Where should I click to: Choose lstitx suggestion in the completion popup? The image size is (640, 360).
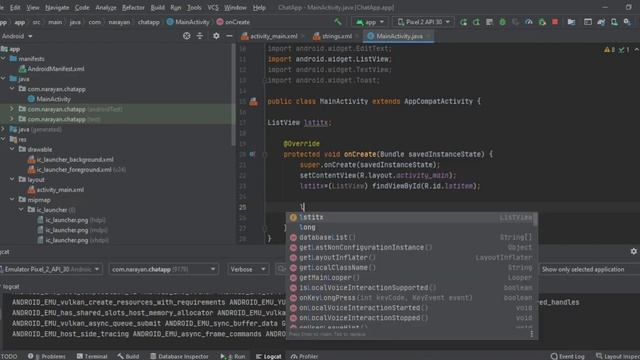411,217
